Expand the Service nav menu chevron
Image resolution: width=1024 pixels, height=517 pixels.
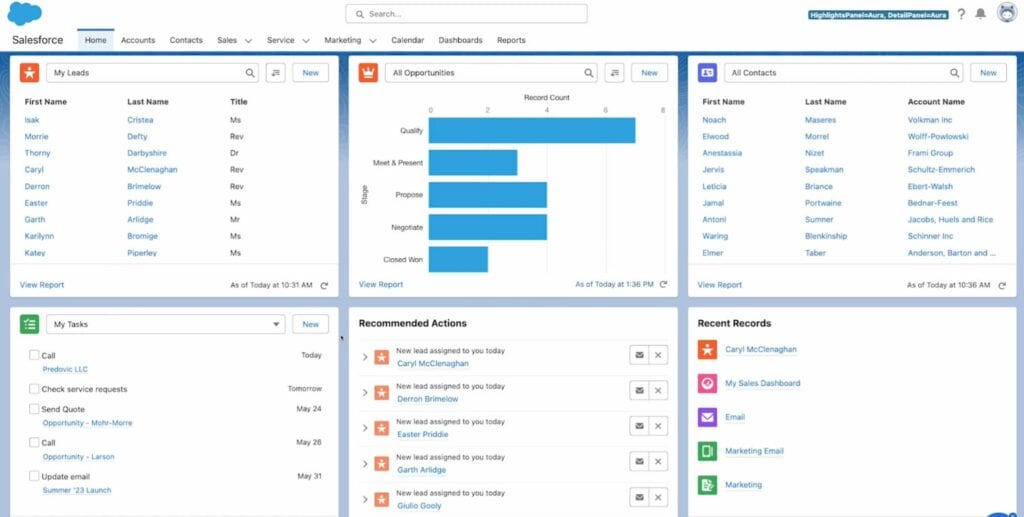[306, 40]
